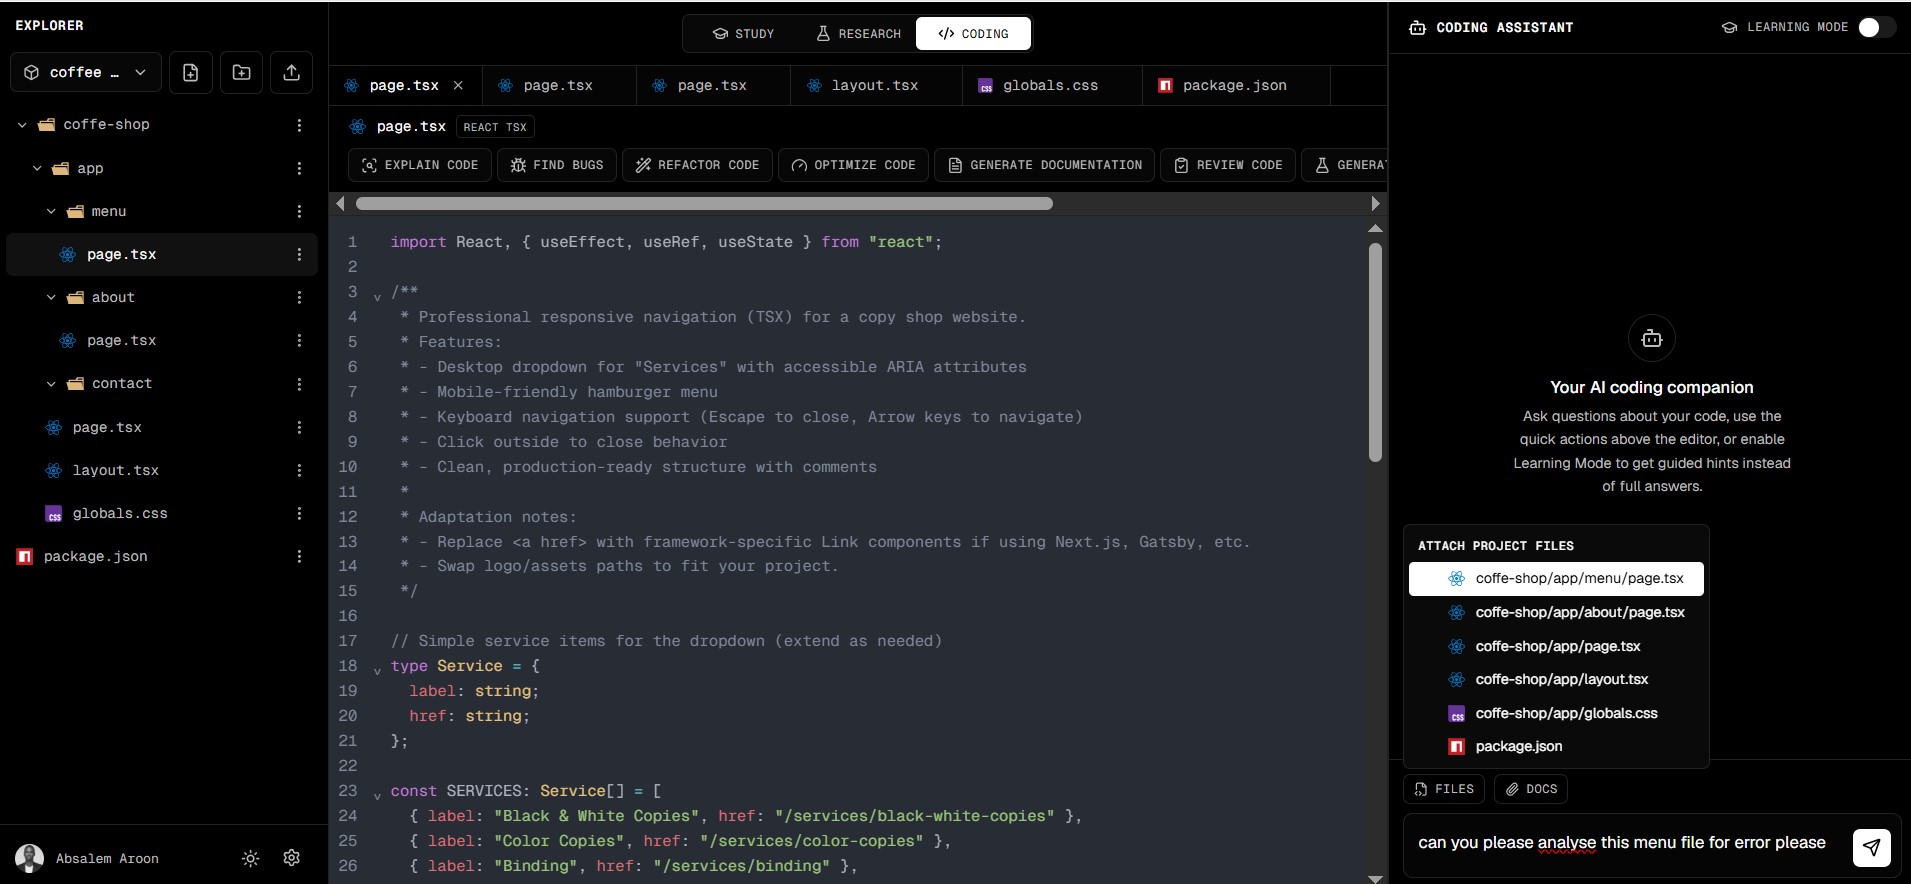This screenshot has width=1911, height=884.
Task: Click the Docs button in assistant
Action: click(1531, 789)
